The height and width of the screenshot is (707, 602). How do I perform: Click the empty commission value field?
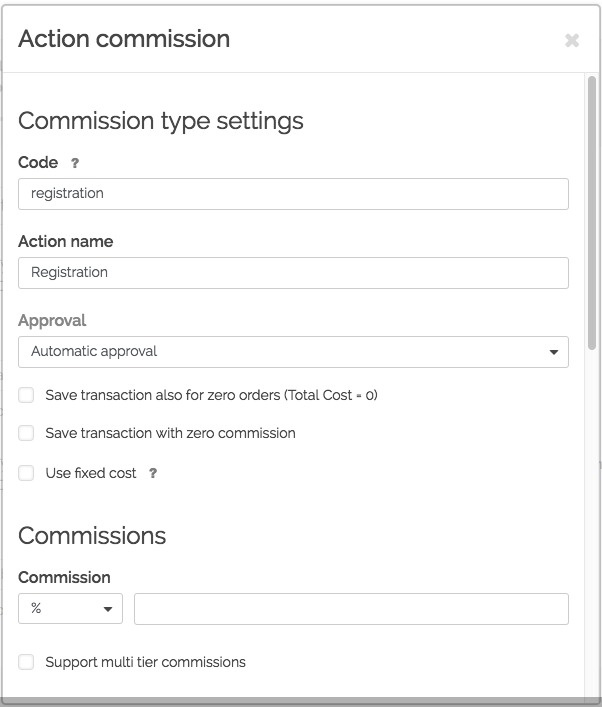(x=351, y=609)
